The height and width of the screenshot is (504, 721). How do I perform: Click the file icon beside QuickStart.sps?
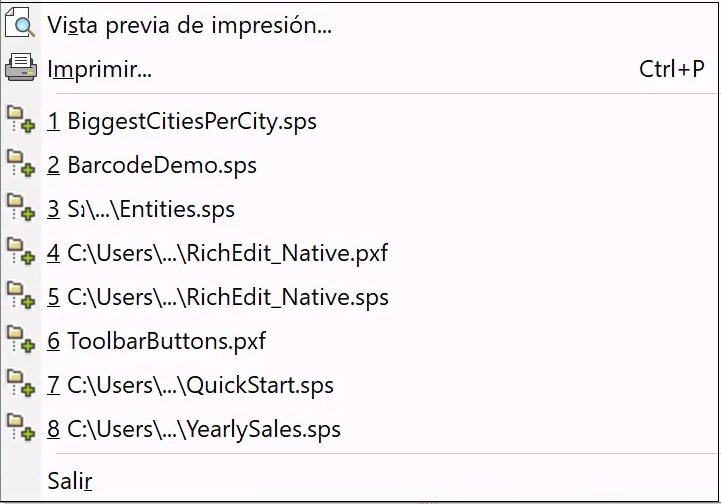(x=21, y=385)
